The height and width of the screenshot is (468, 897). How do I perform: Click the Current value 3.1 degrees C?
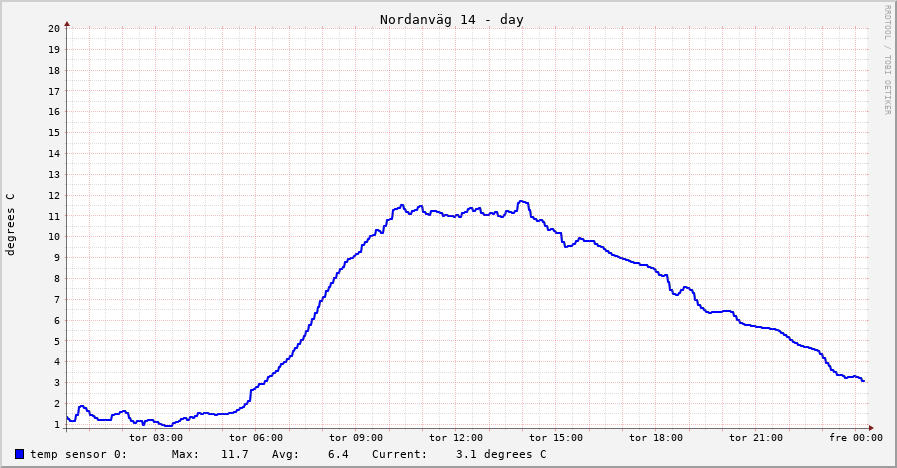(501, 454)
